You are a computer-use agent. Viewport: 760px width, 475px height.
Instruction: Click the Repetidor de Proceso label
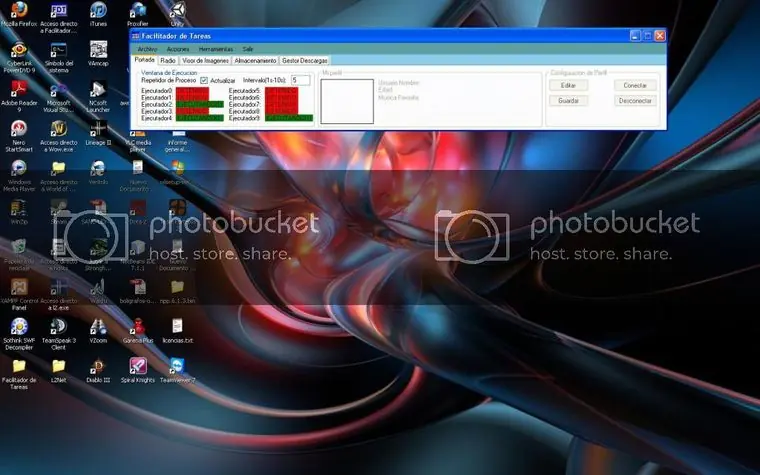tap(169, 80)
